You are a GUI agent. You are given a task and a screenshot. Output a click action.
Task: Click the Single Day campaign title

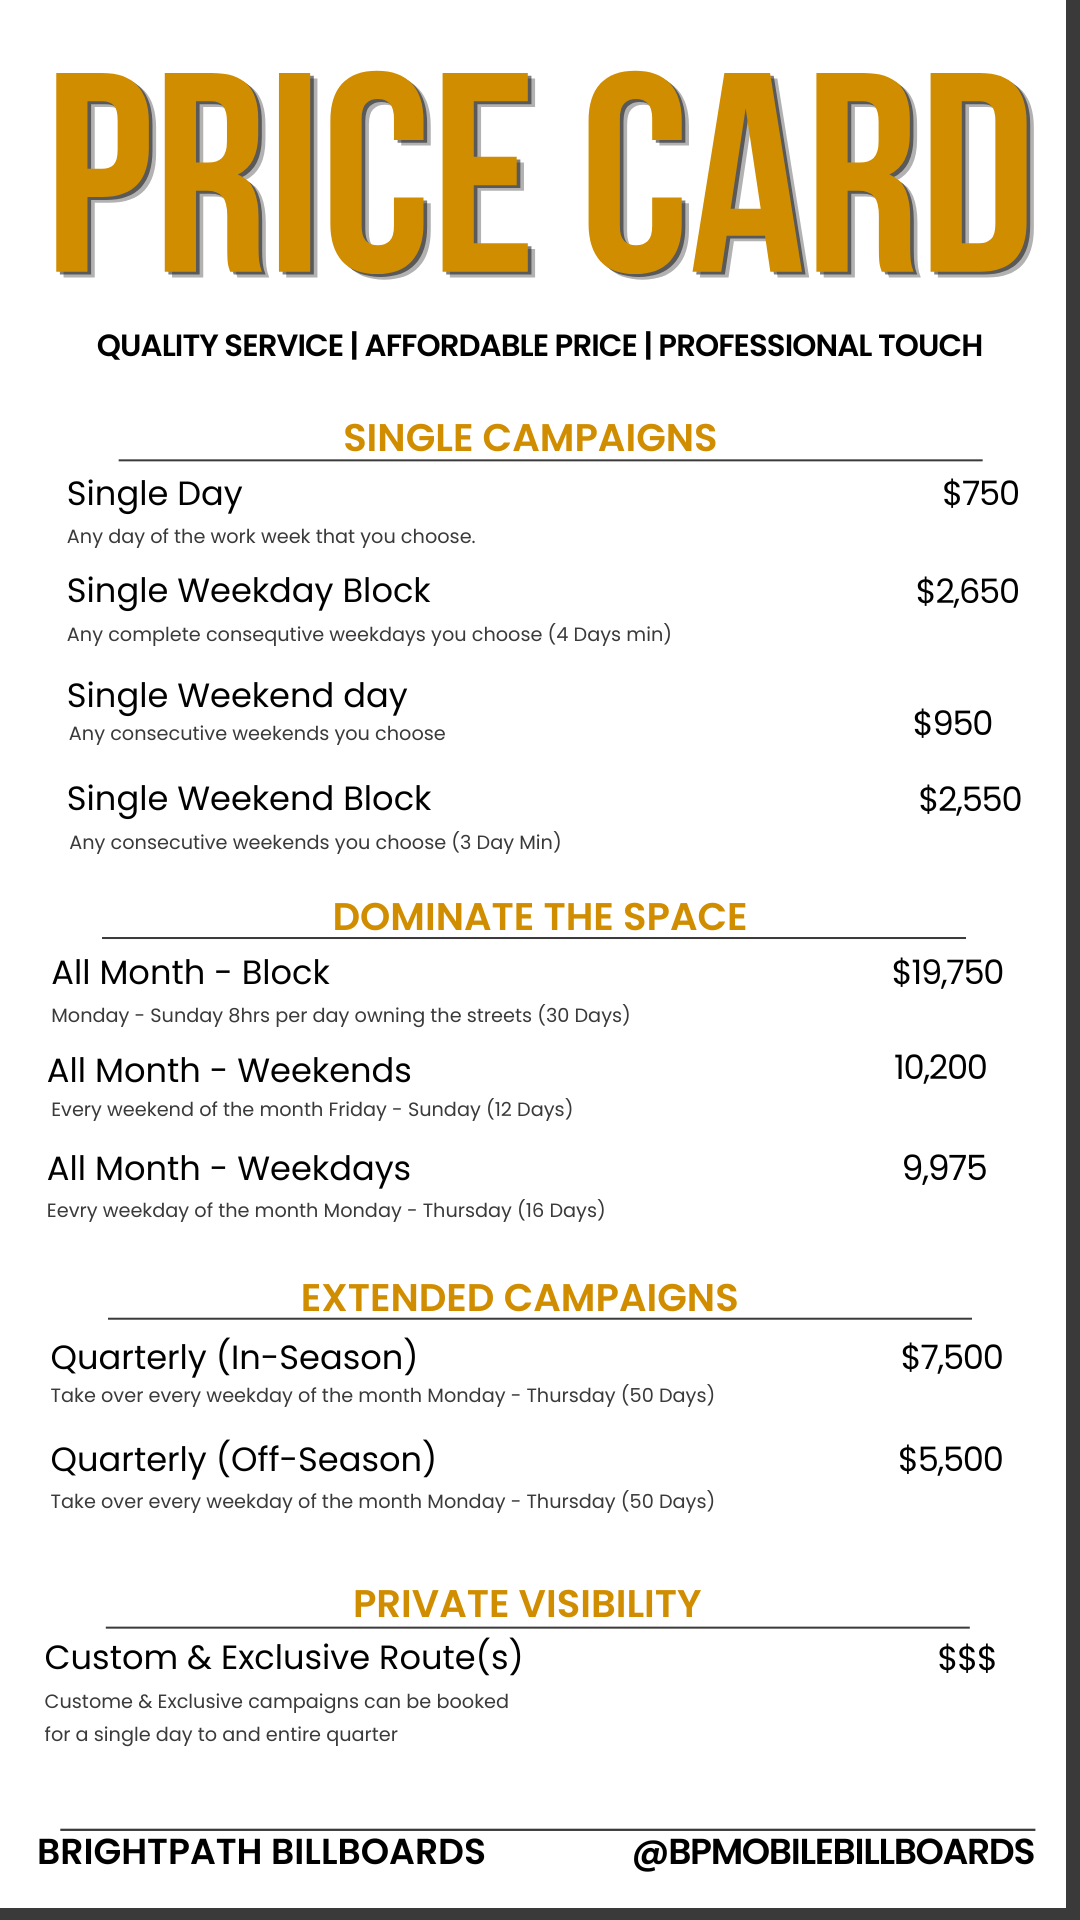click(155, 494)
